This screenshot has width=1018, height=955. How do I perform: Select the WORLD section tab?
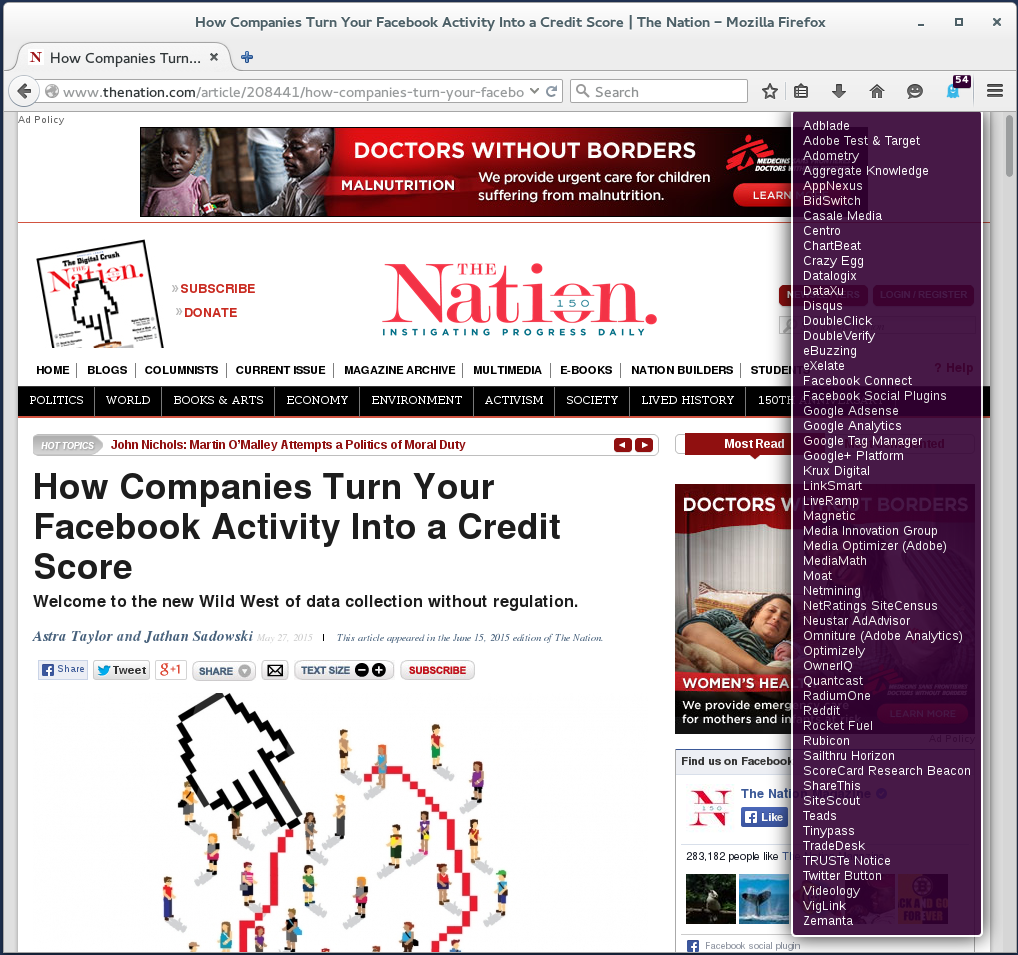(x=128, y=400)
